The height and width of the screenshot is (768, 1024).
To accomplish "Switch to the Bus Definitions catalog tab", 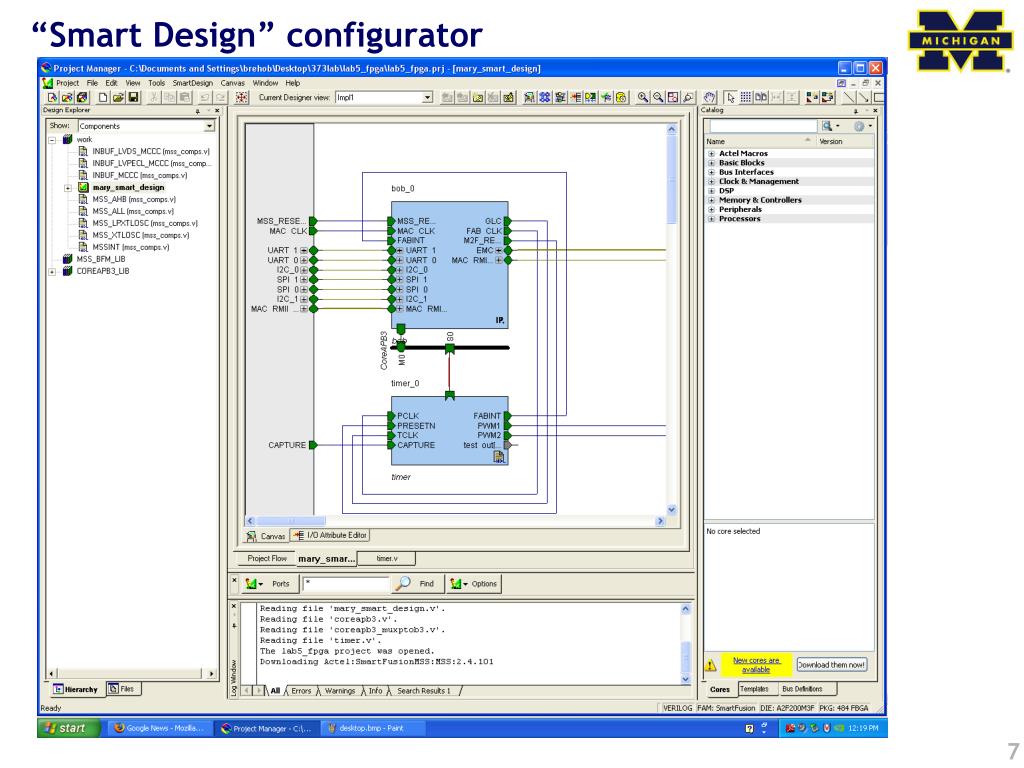I will [803, 689].
